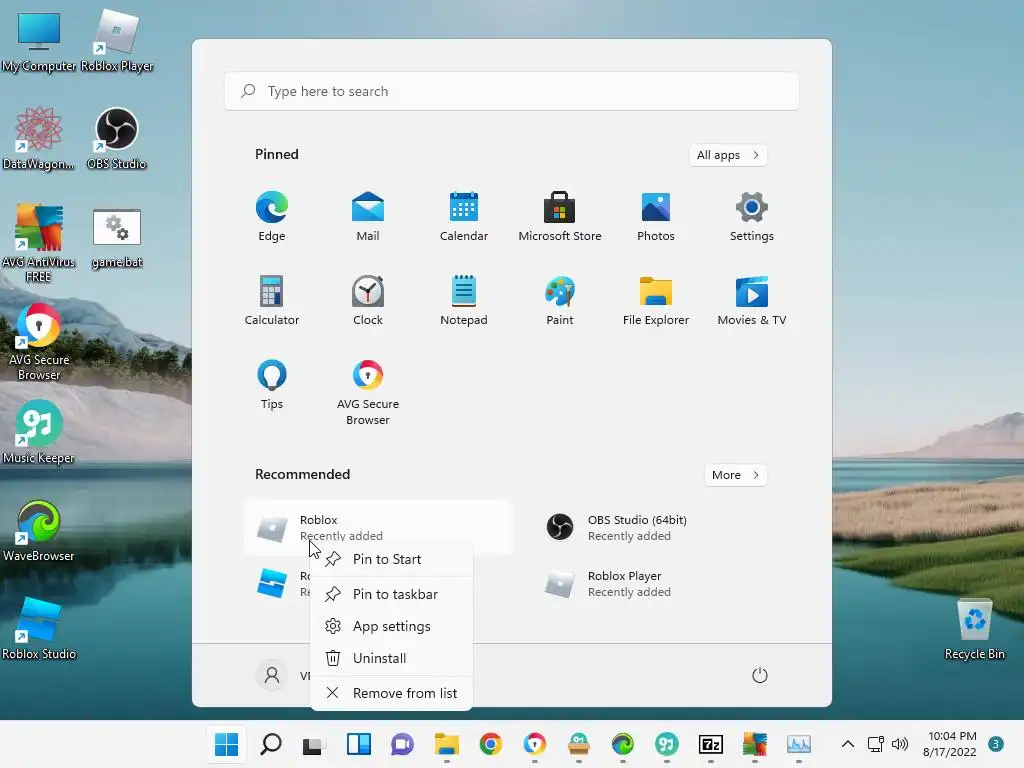The height and width of the screenshot is (768, 1024).
Task: Choose Pin to Start in context menu
Action: [391, 559]
